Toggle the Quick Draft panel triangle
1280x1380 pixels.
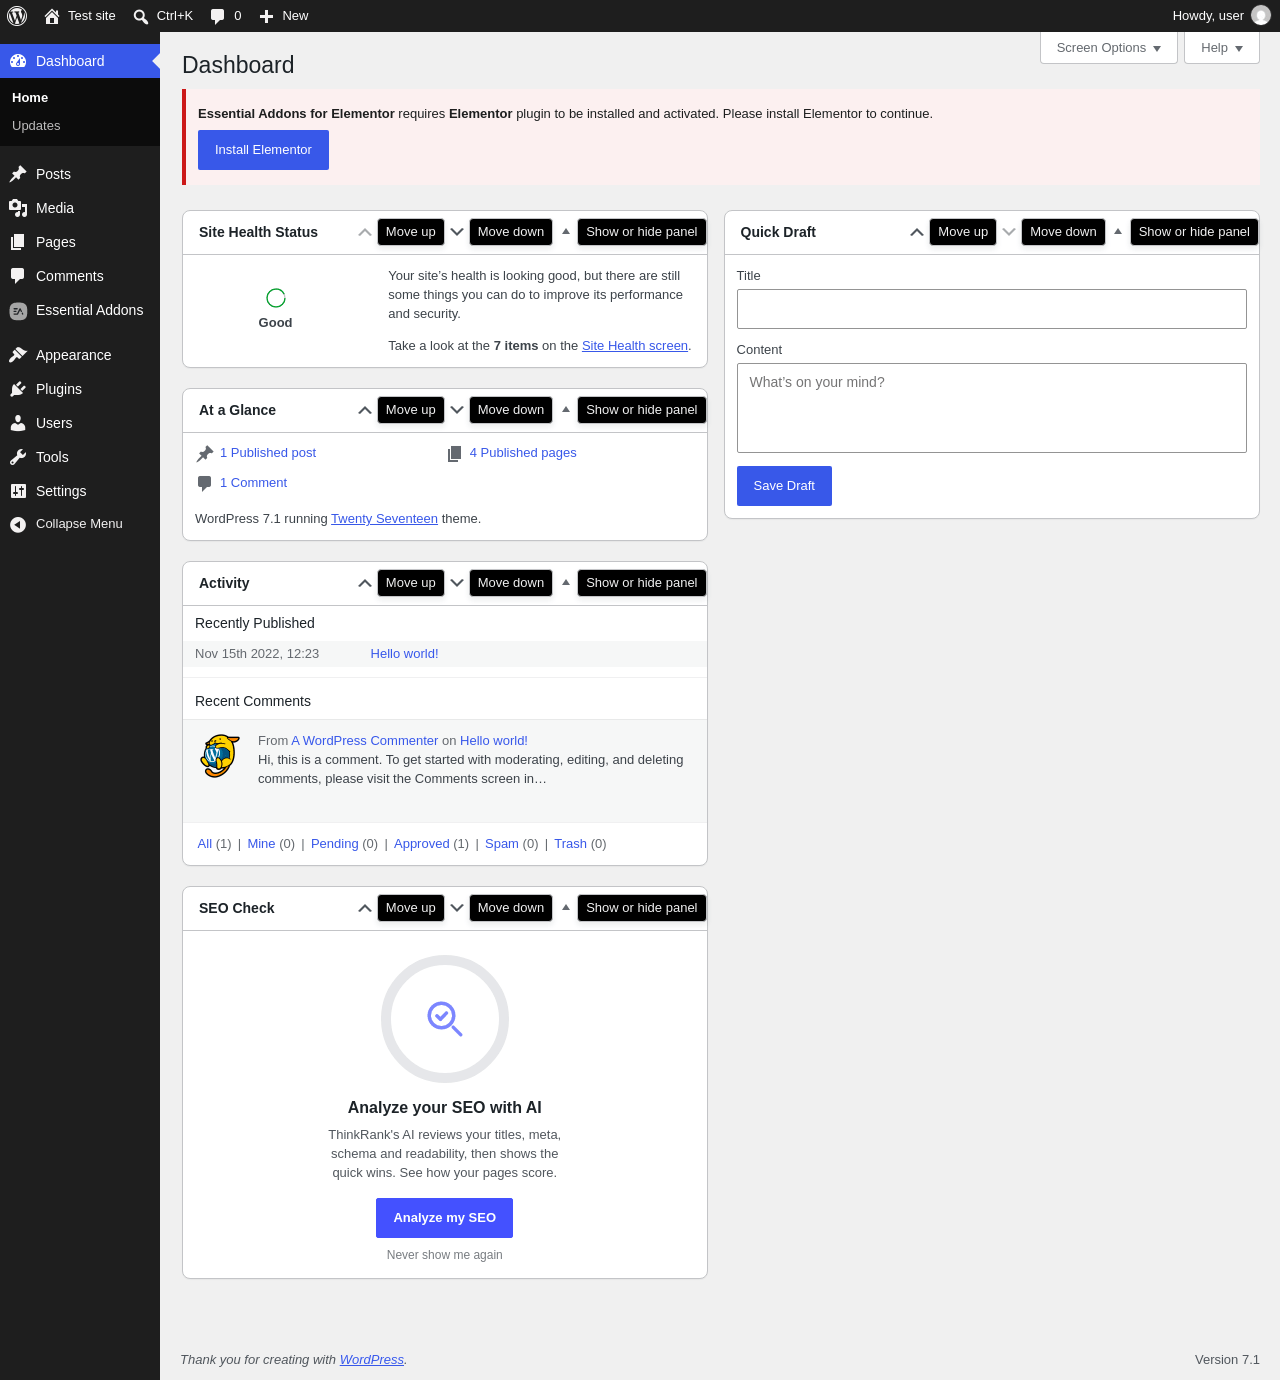pos(1118,232)
